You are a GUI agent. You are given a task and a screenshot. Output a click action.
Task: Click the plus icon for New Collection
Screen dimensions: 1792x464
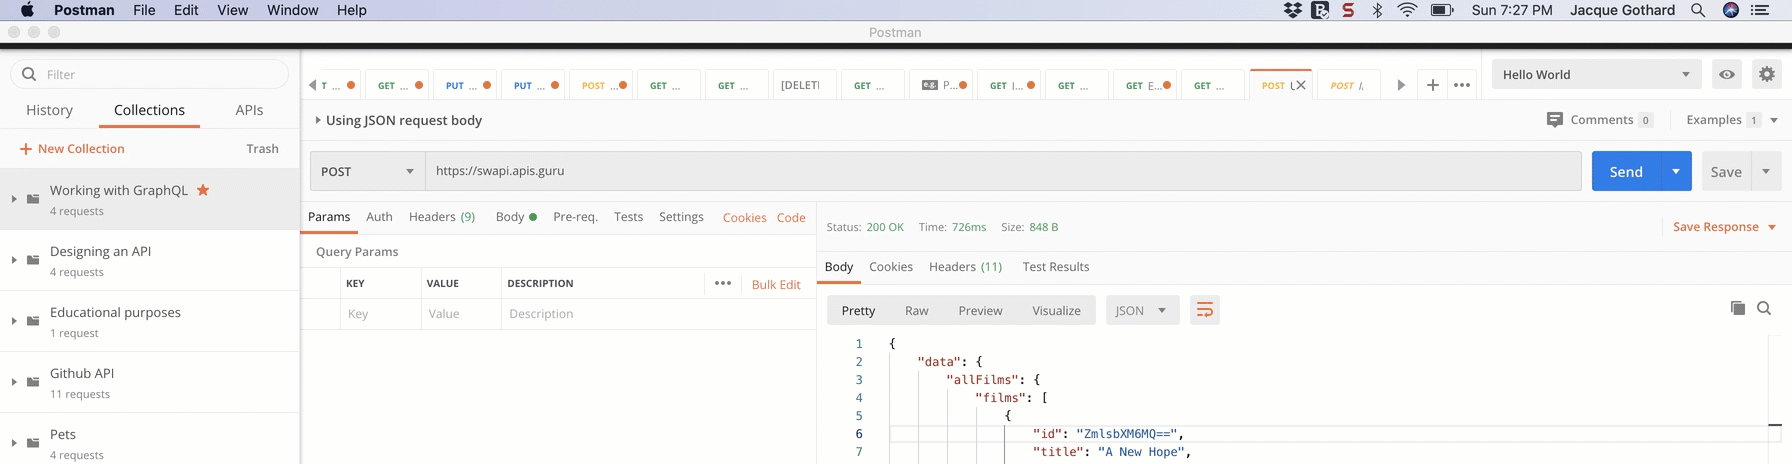point(26,148)
